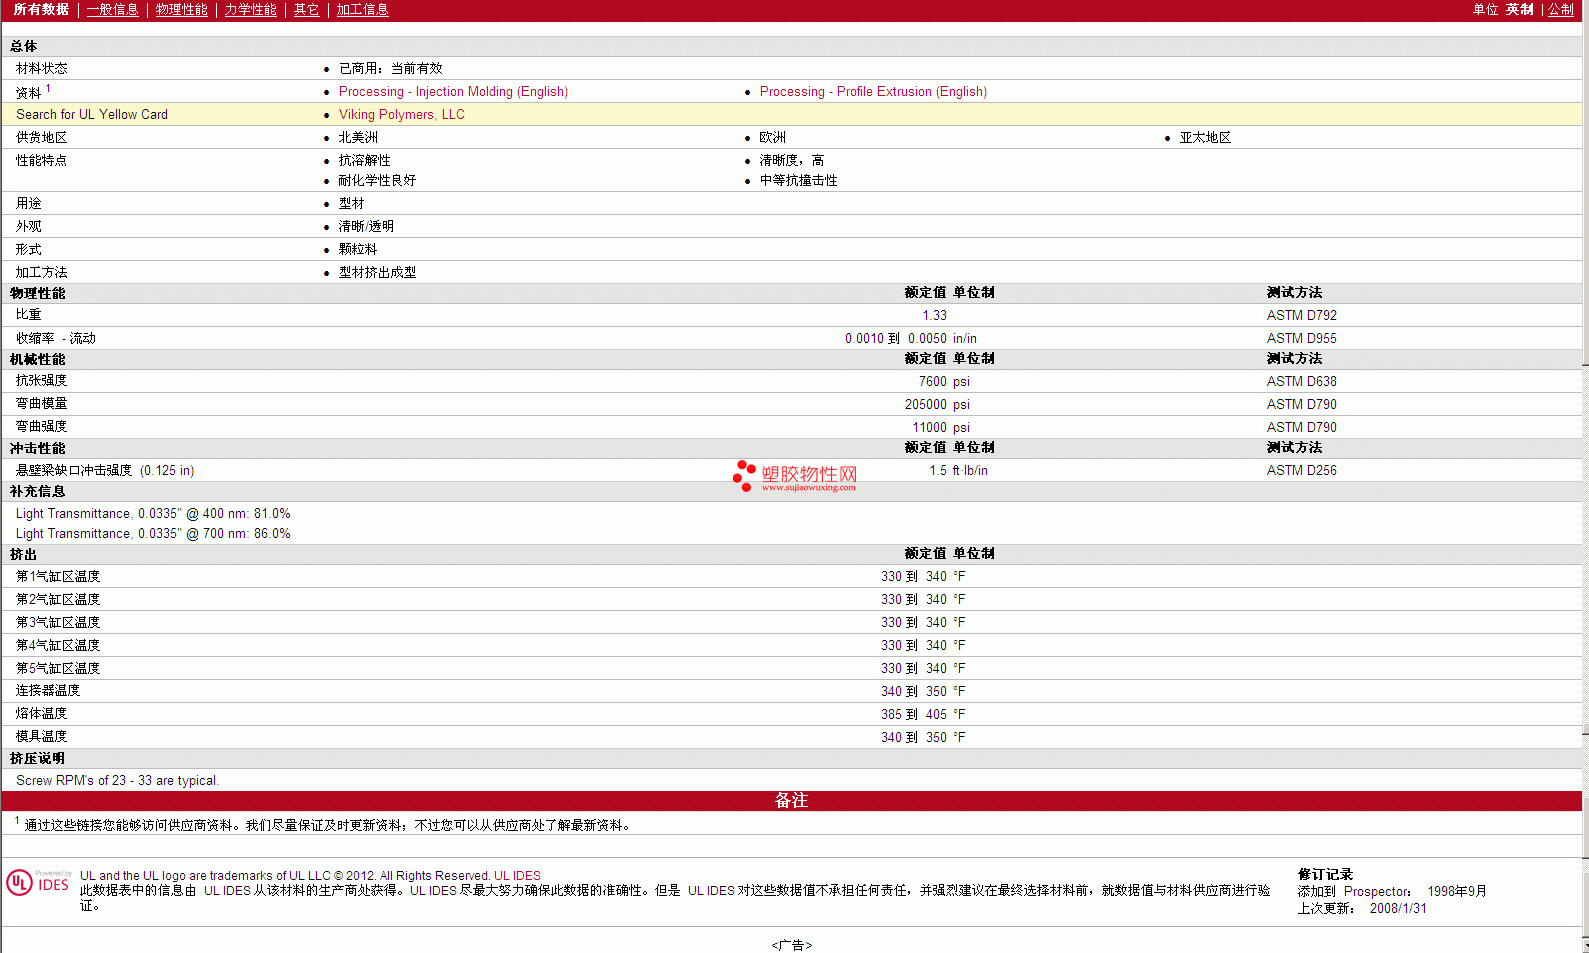This screenshot has height=953, width=1589.
Task: Click the specific gravity value 1.33
Action: coord(934,315)
